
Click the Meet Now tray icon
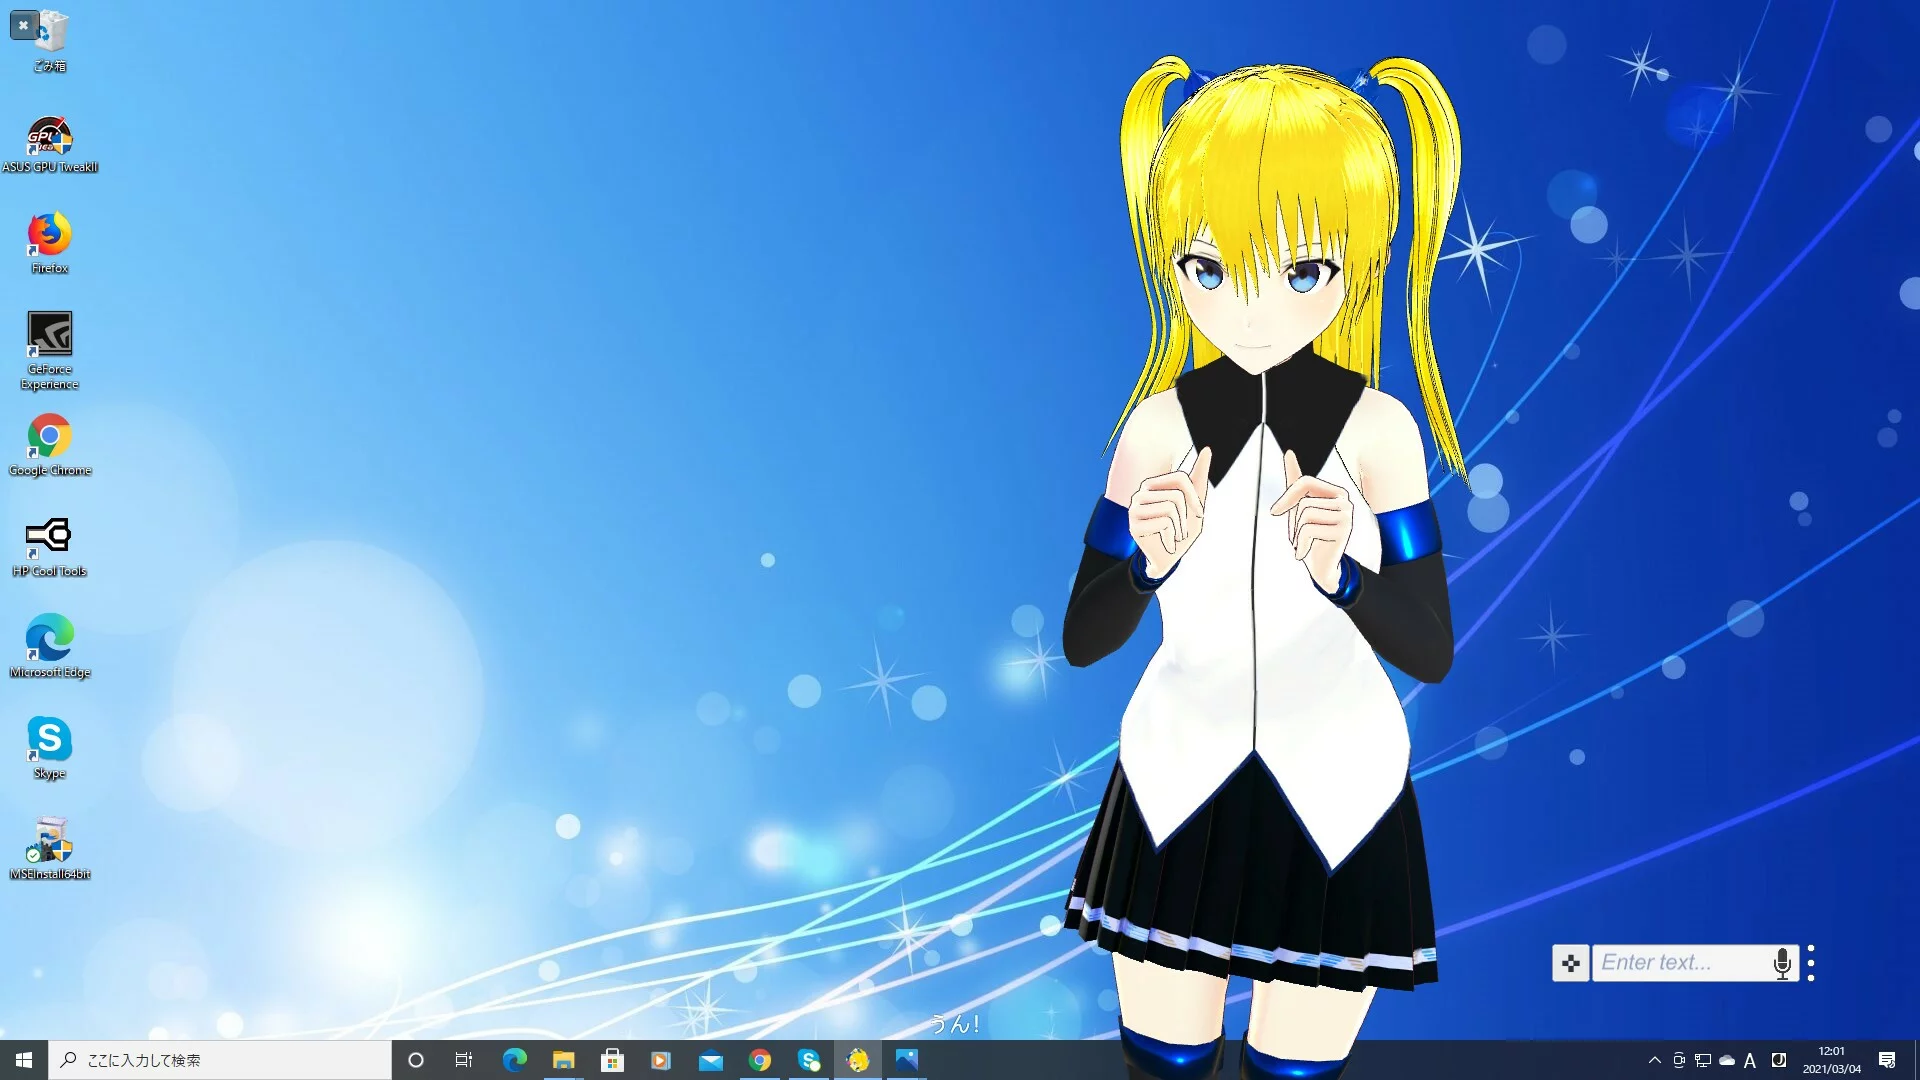pos(1679,1060)
